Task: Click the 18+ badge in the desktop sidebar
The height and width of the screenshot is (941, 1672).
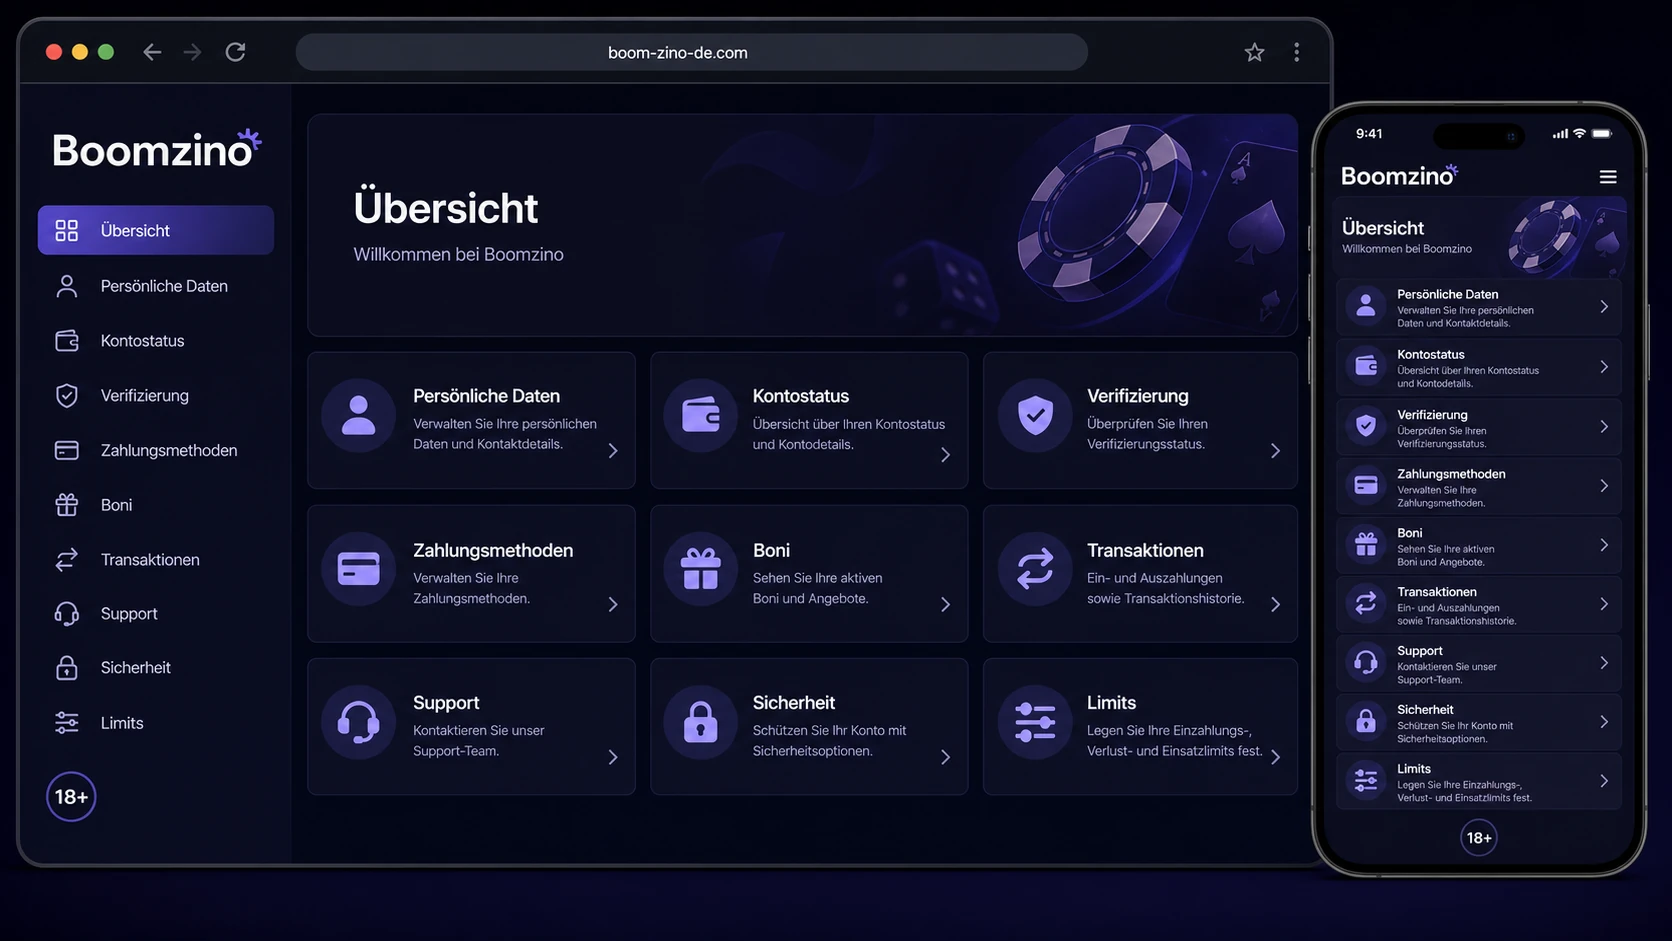Action: click(71, 797)
